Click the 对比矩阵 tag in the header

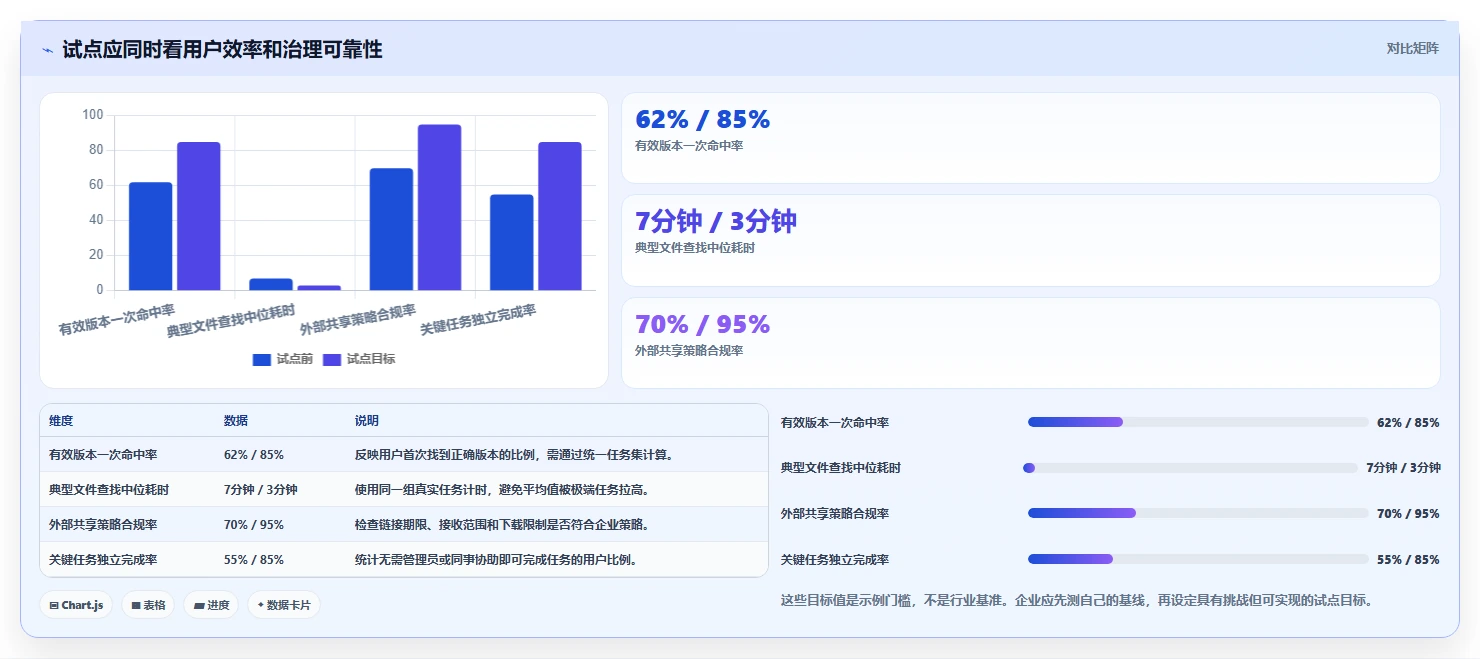[1412, 48]
